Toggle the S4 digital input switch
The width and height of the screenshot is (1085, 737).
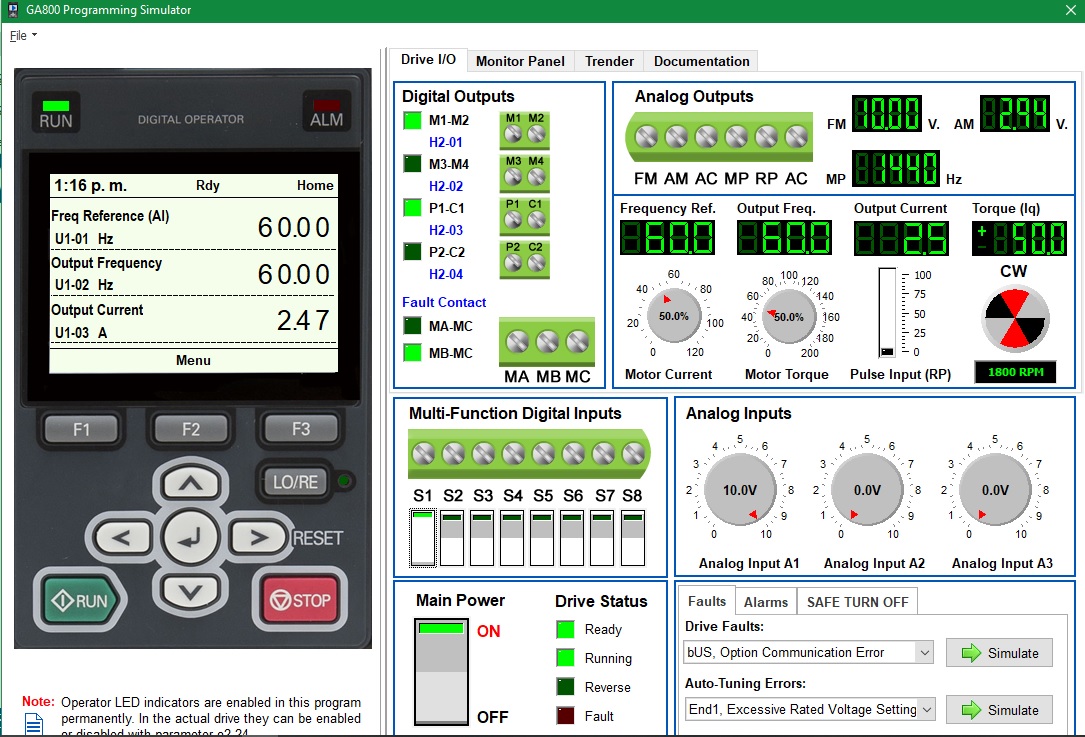click(x=512, y=538)
